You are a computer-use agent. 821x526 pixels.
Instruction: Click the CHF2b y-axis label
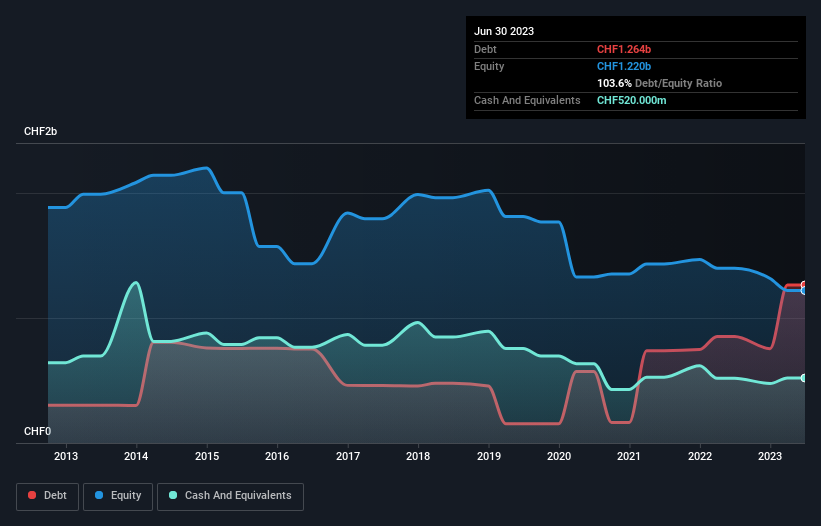pyautogui.click(x=40, y=131)
